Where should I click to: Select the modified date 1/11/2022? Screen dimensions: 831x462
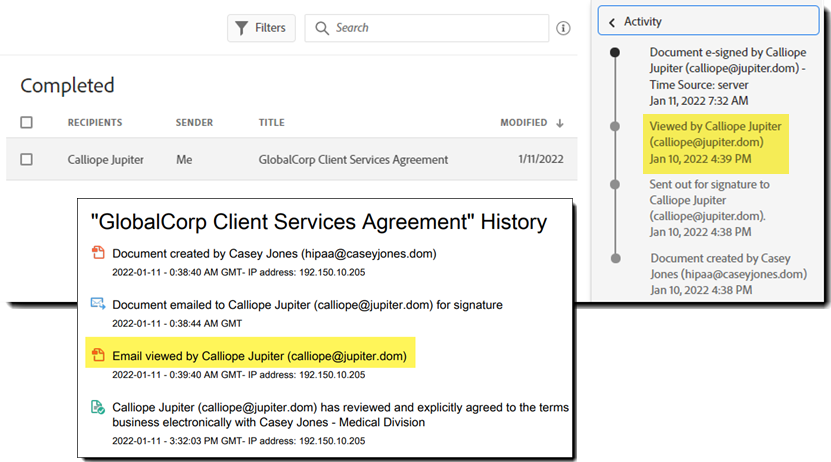click(x=541, y=159)
